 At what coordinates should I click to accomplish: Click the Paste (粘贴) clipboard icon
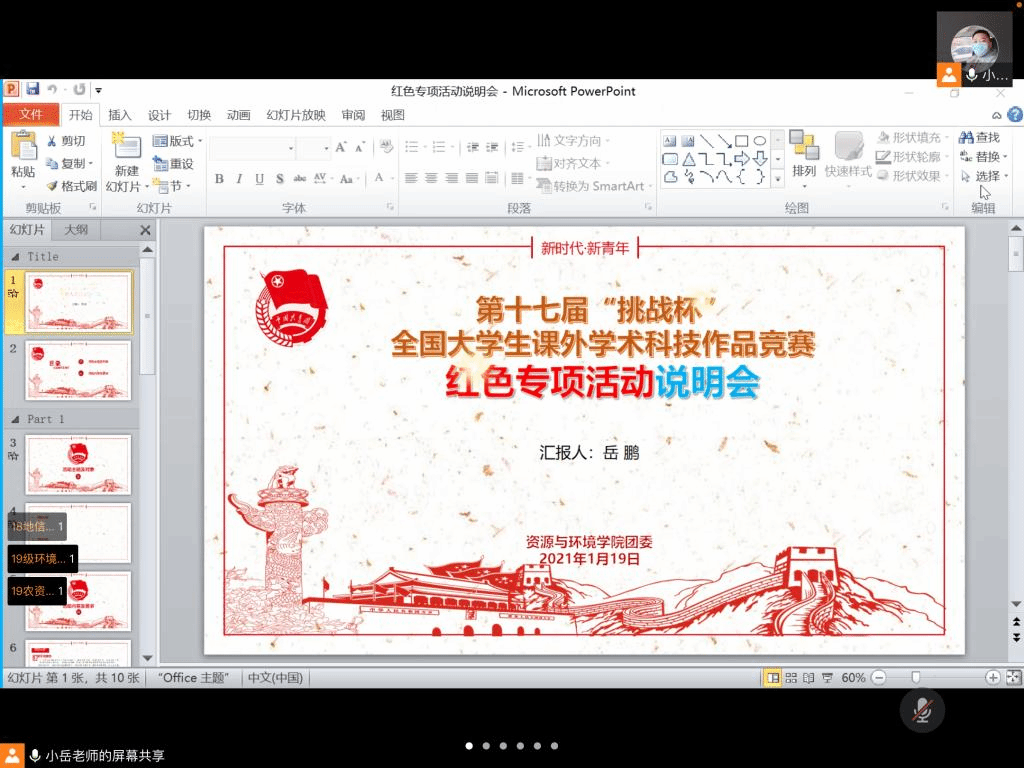pyautogui.click(x=23, y=147)
